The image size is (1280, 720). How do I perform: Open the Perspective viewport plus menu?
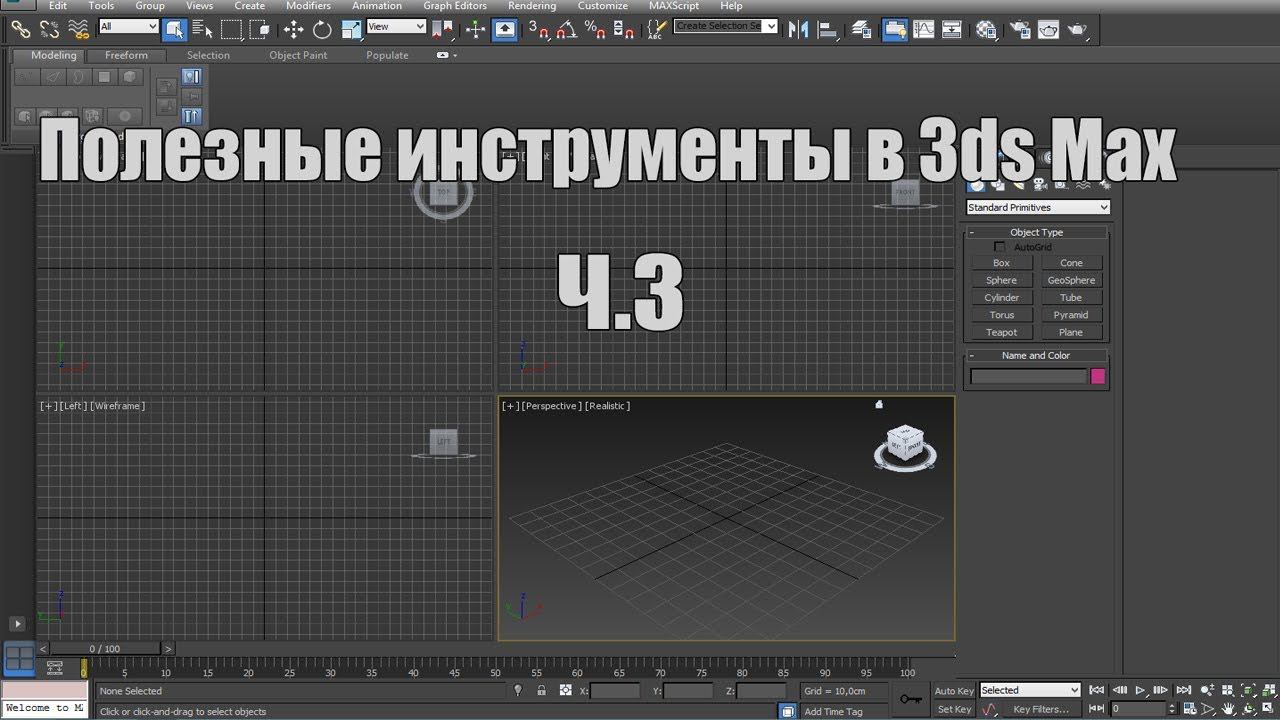(510, 406)
